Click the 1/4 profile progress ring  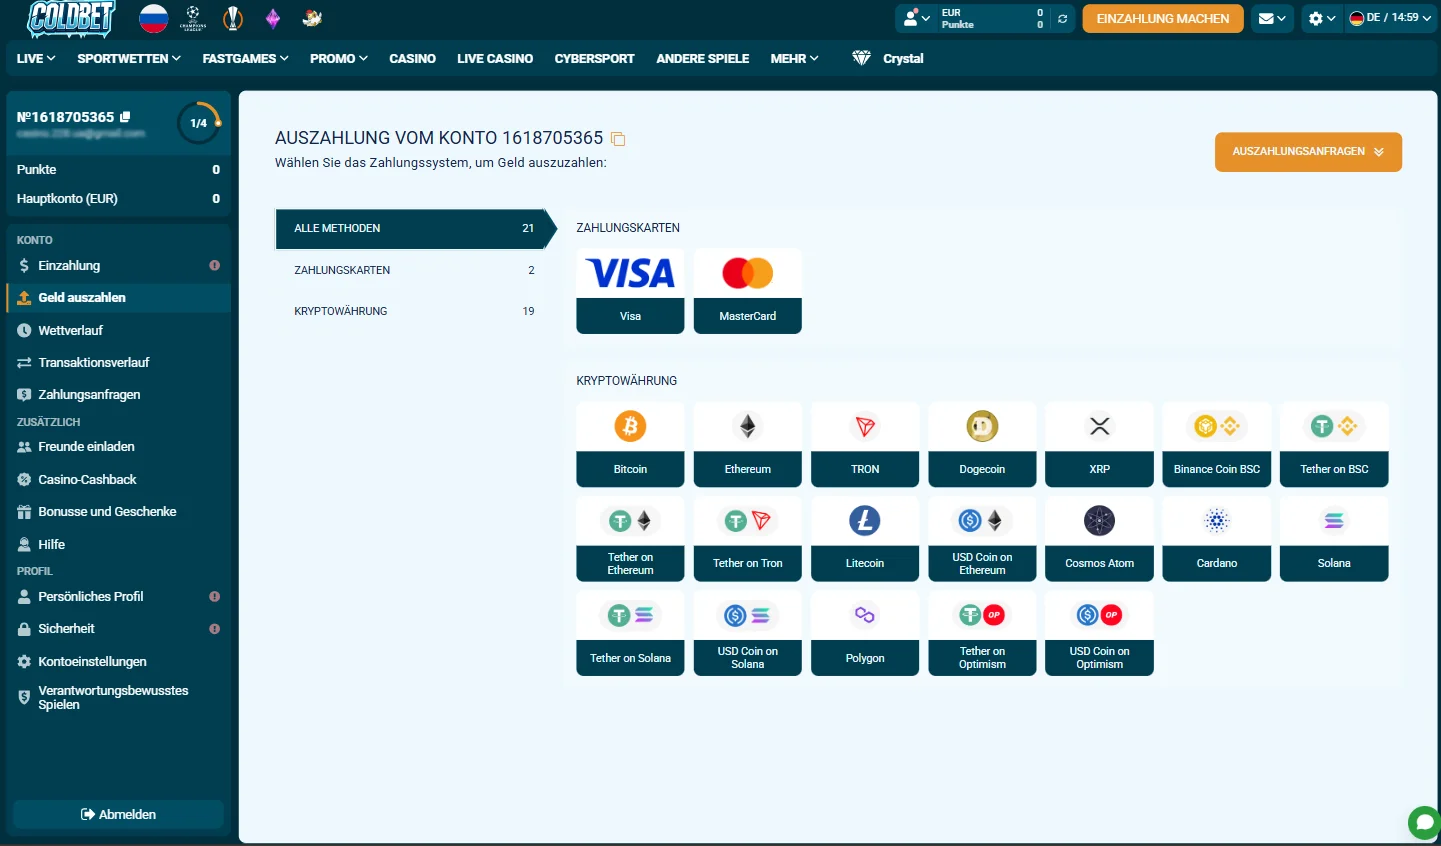(x=199, y=123)
